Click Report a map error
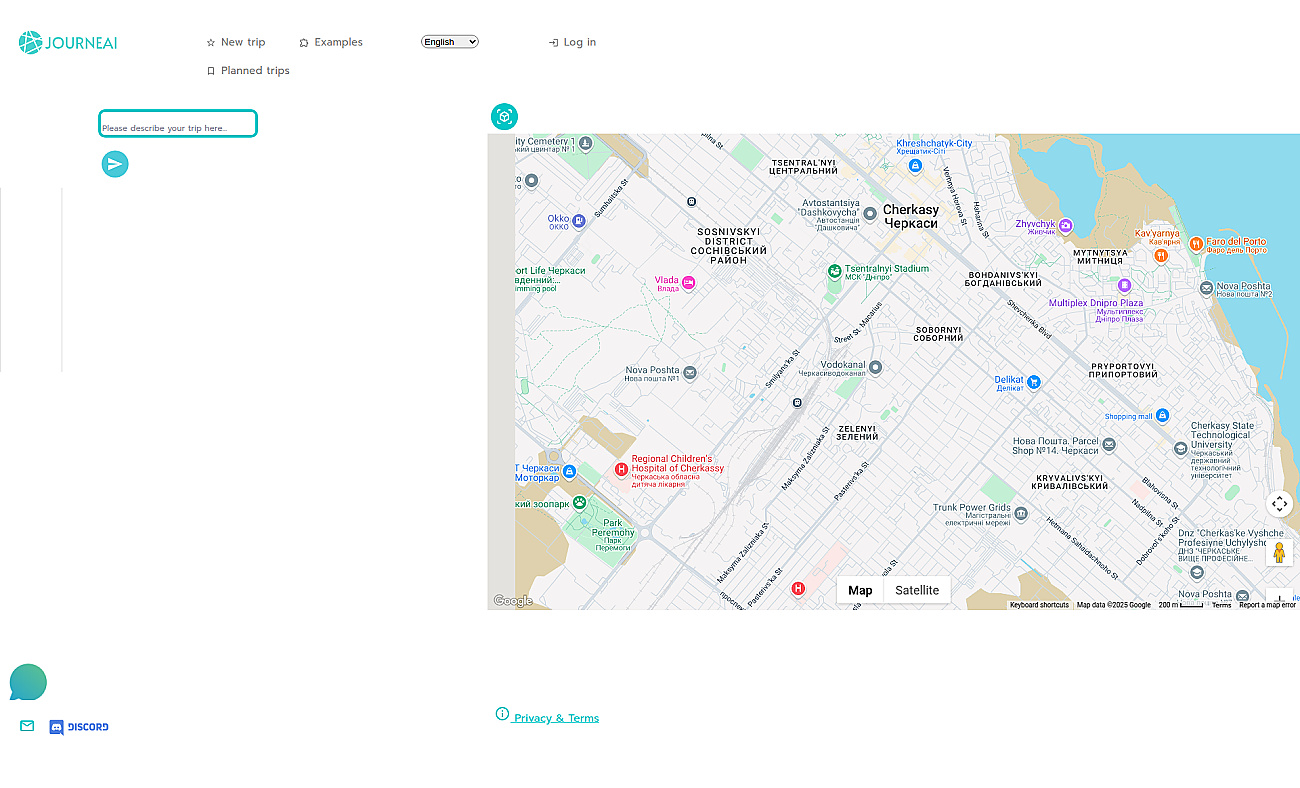 (x=1267, y=605)
